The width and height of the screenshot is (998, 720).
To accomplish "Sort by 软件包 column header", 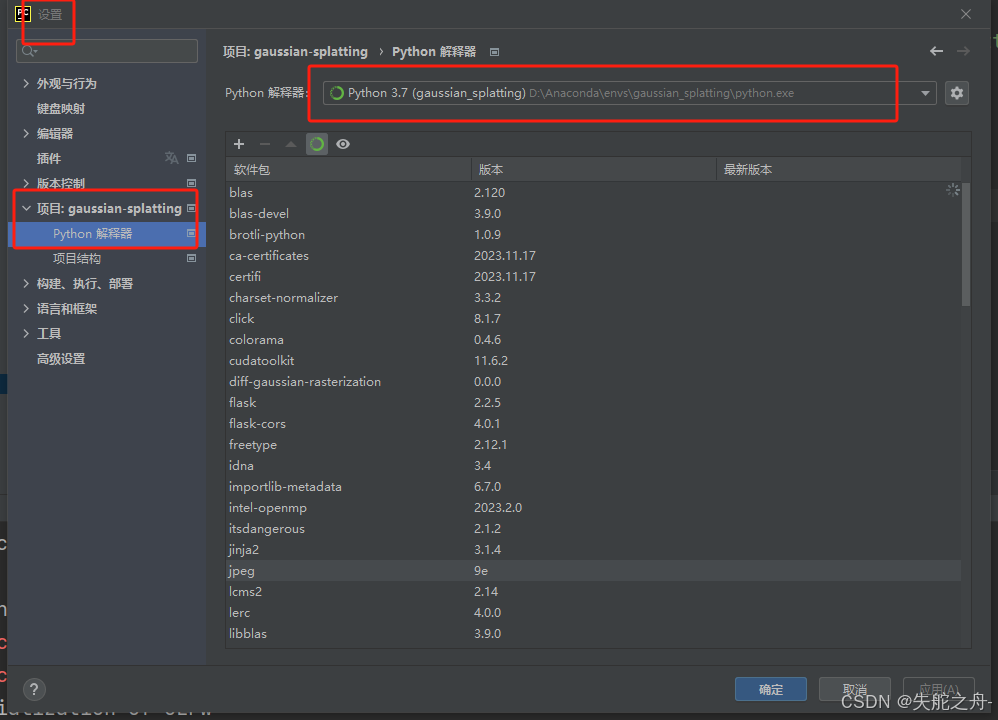I will [348, 169].
